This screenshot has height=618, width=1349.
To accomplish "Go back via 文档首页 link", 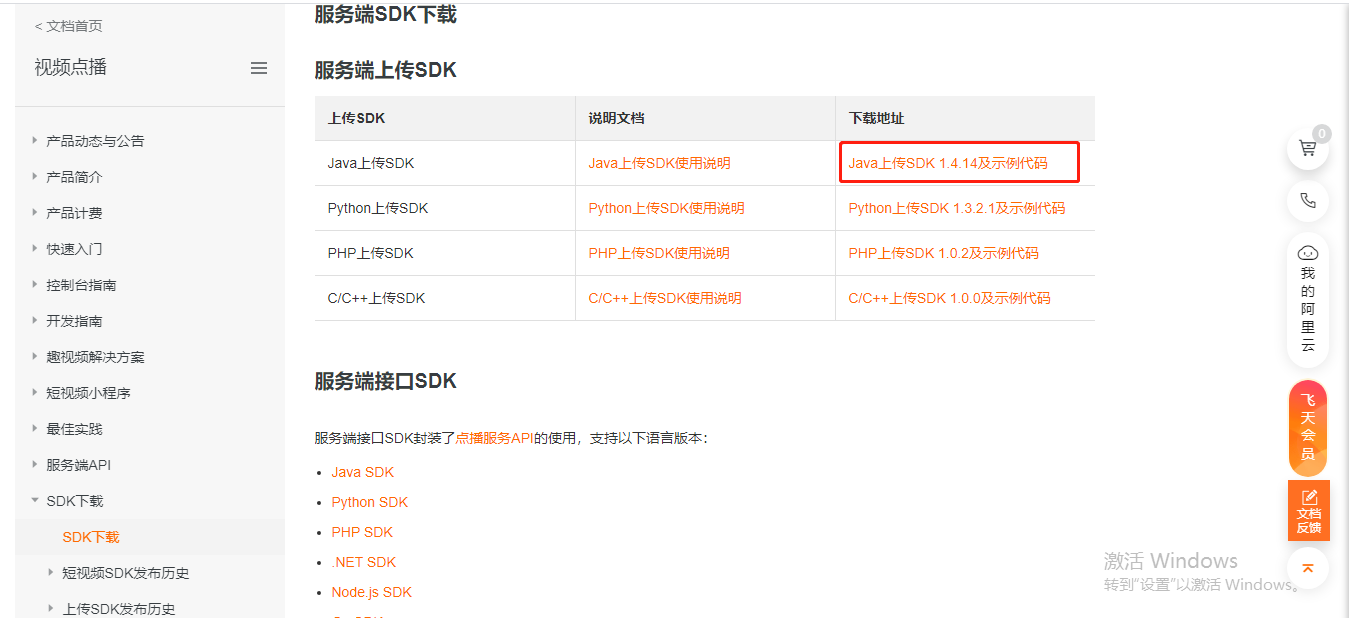I will pos(69,26).
